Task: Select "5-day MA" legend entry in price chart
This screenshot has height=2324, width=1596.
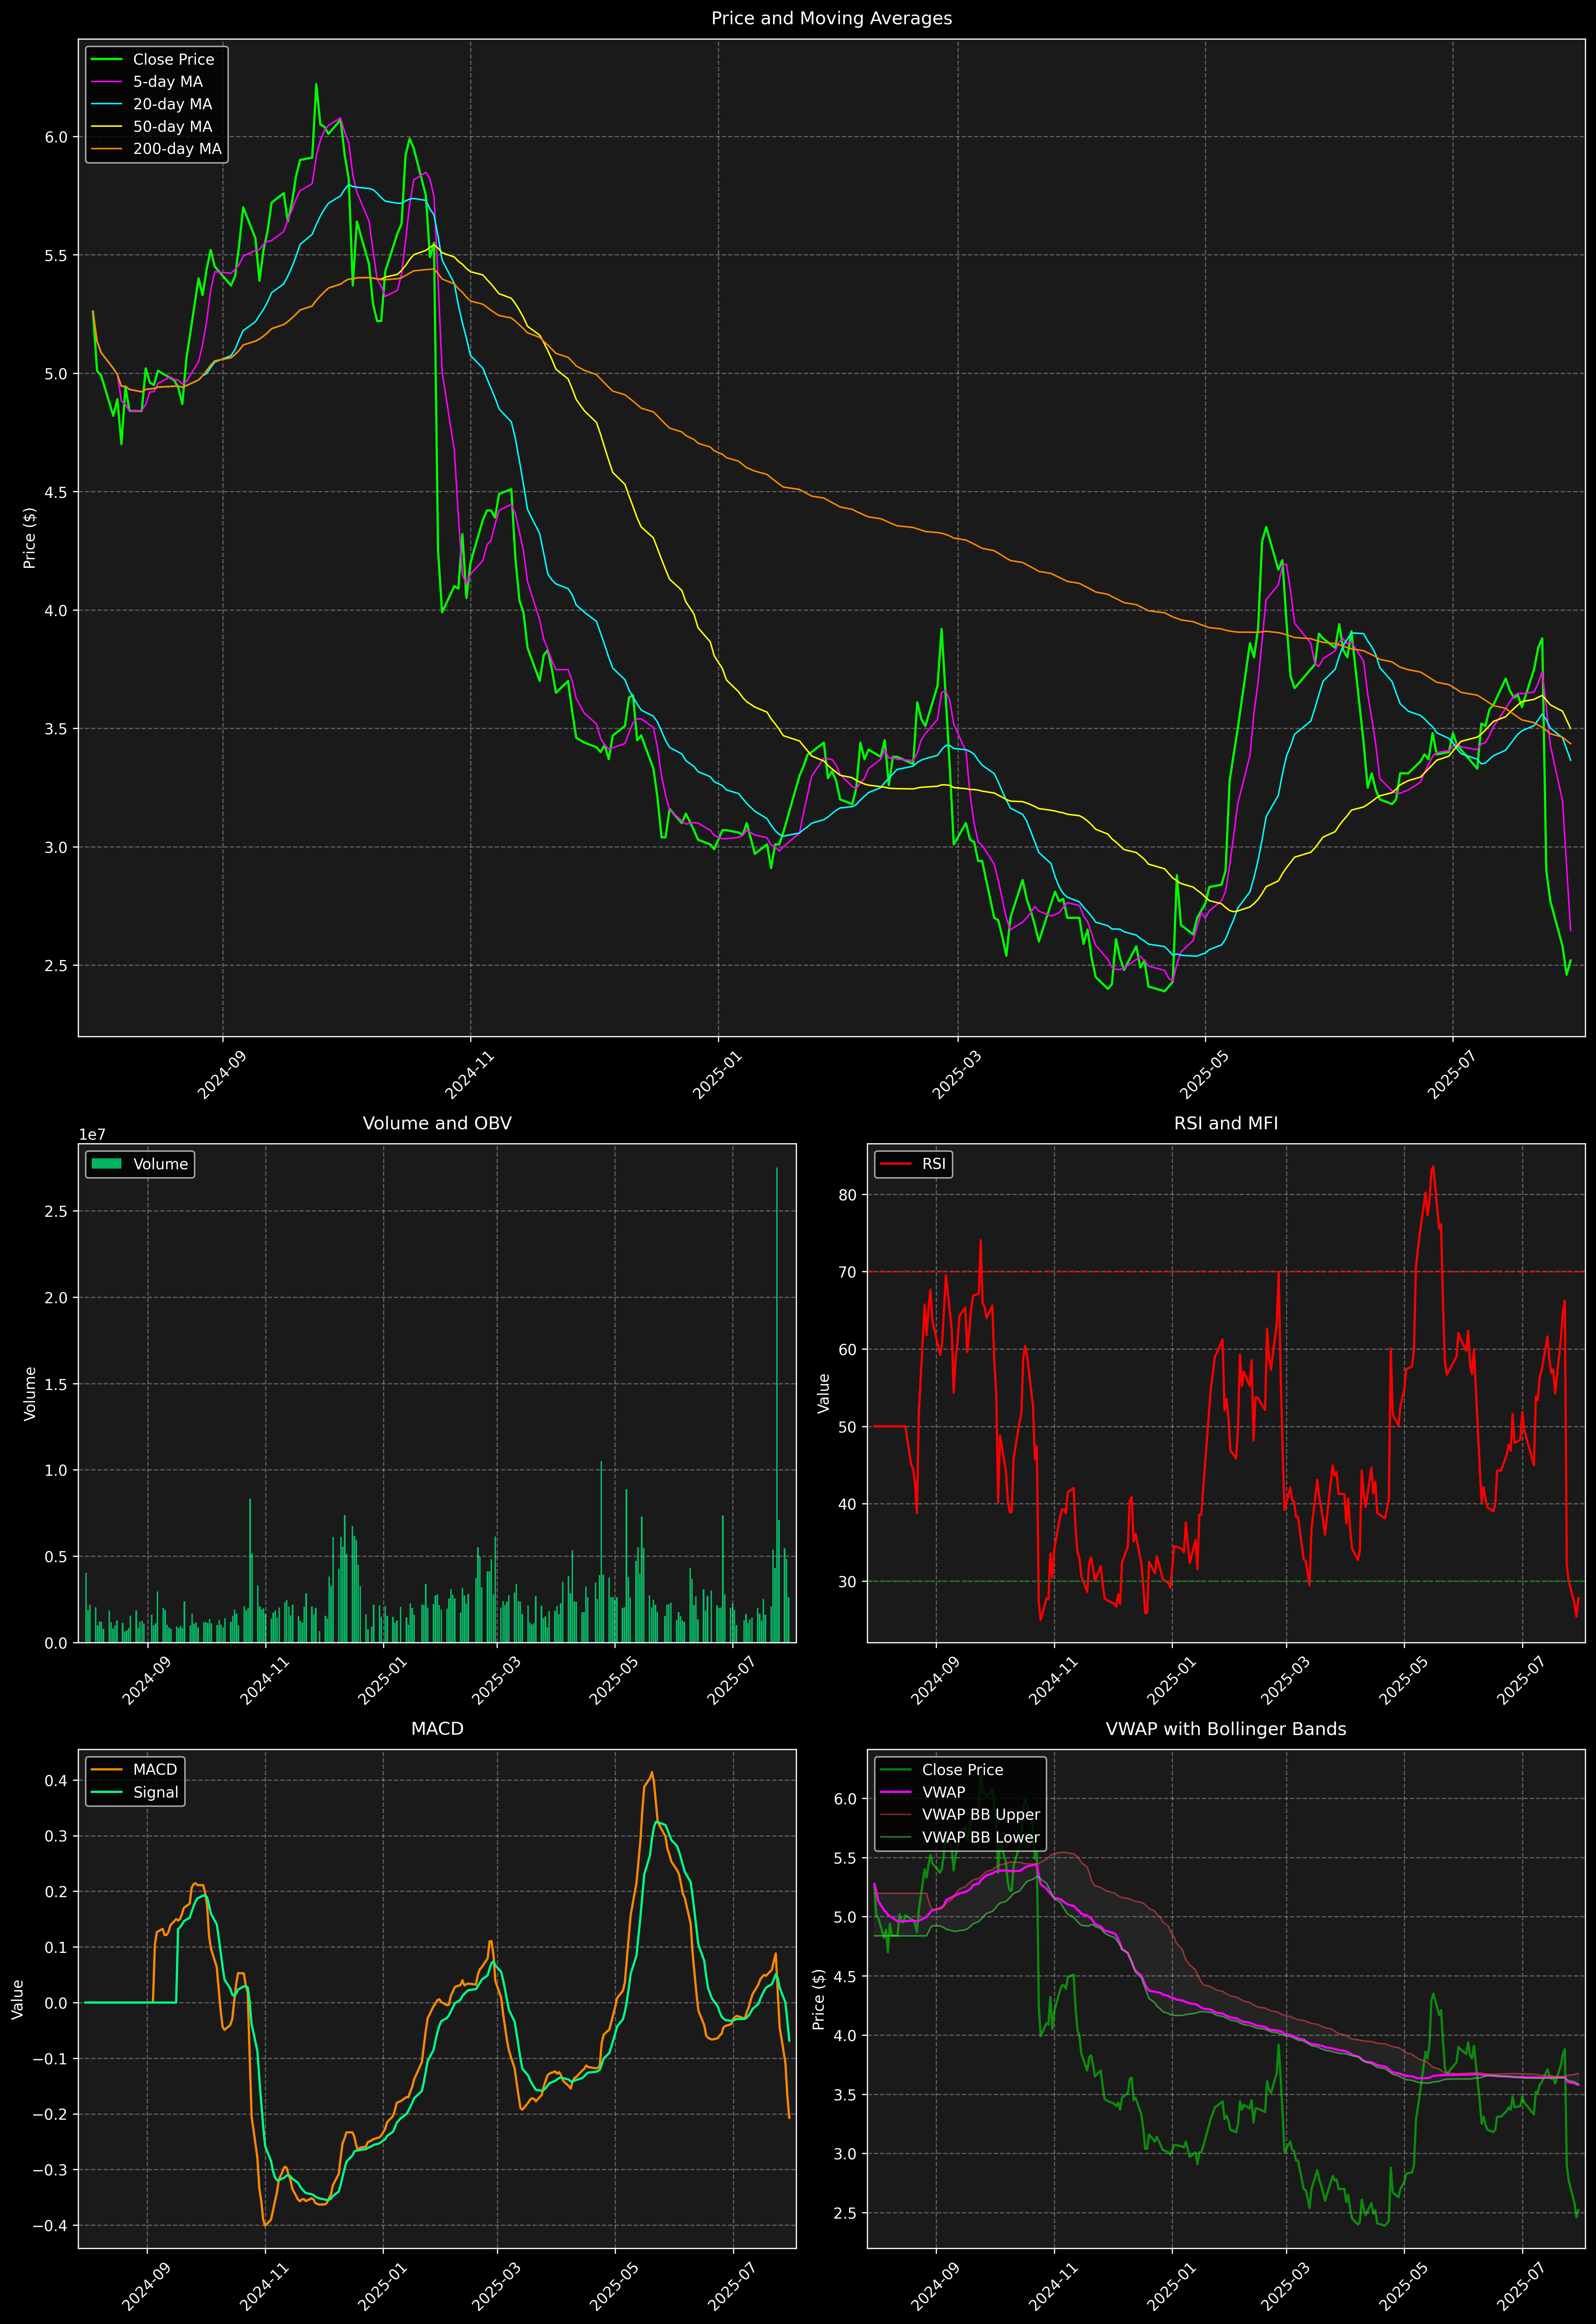Action: pos(168,82)
